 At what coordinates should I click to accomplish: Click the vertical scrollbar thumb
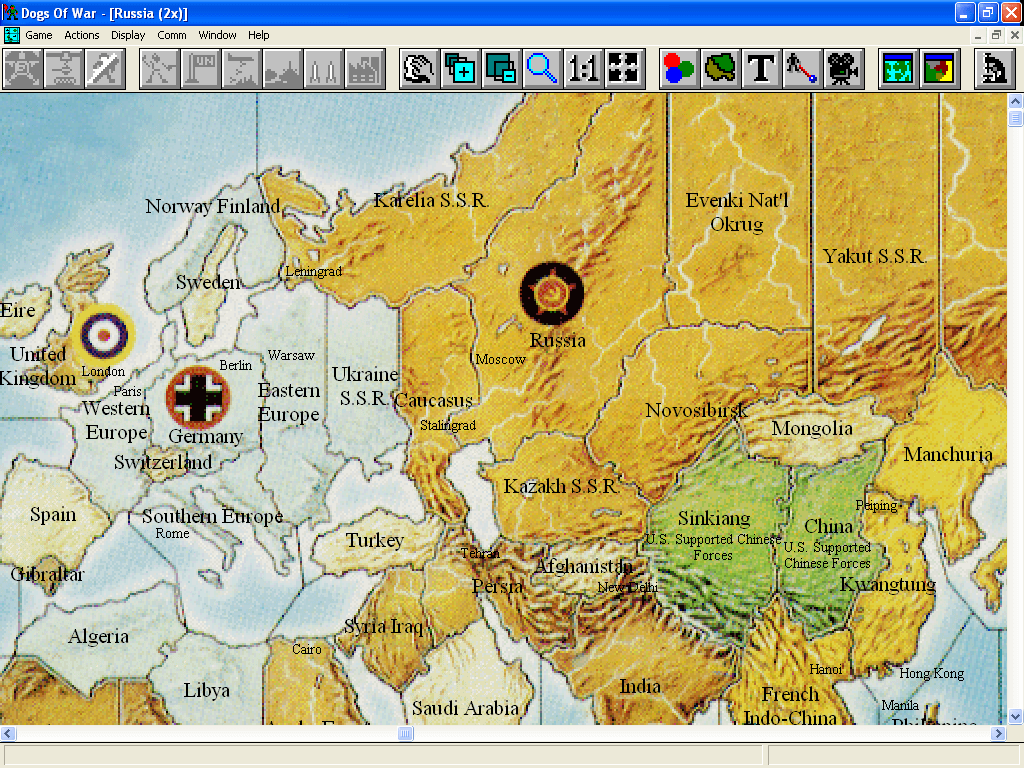[x=1015, y=118]
